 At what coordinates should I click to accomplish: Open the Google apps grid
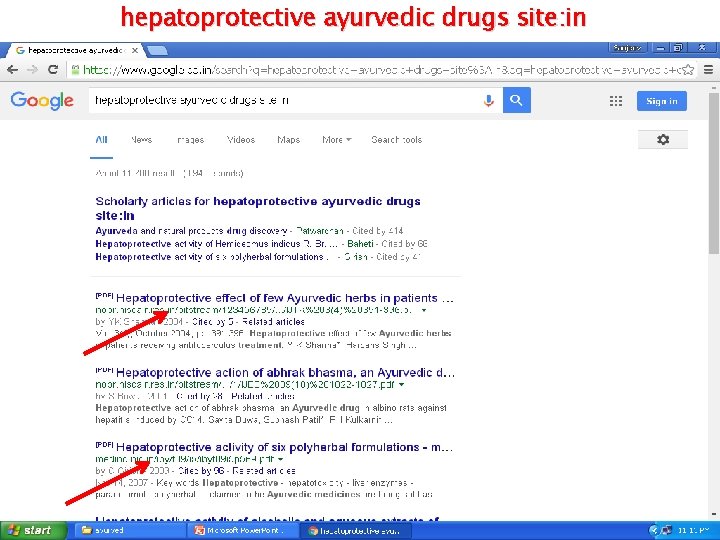[616, 101]
